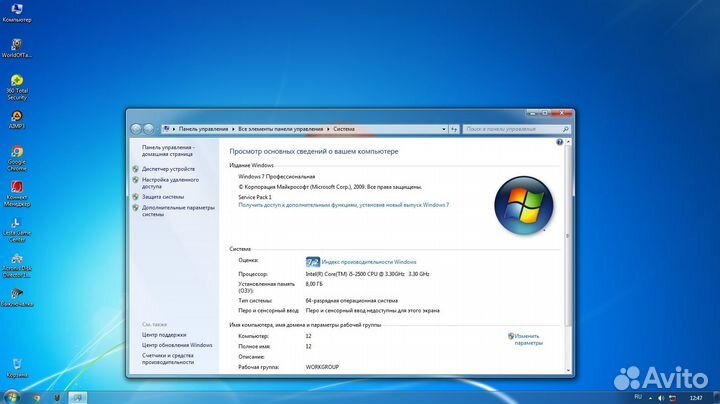Open the Компьютер desktop icon
This screenshot has width=720, height=404.
point(16,9)
